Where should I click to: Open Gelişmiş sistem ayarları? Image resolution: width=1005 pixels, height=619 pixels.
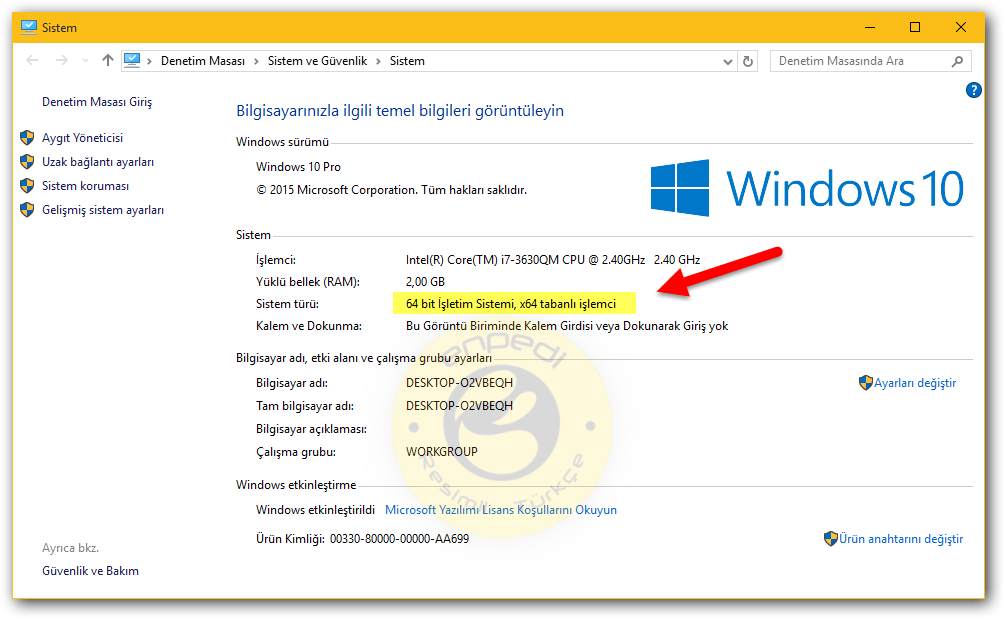point(103,210)
